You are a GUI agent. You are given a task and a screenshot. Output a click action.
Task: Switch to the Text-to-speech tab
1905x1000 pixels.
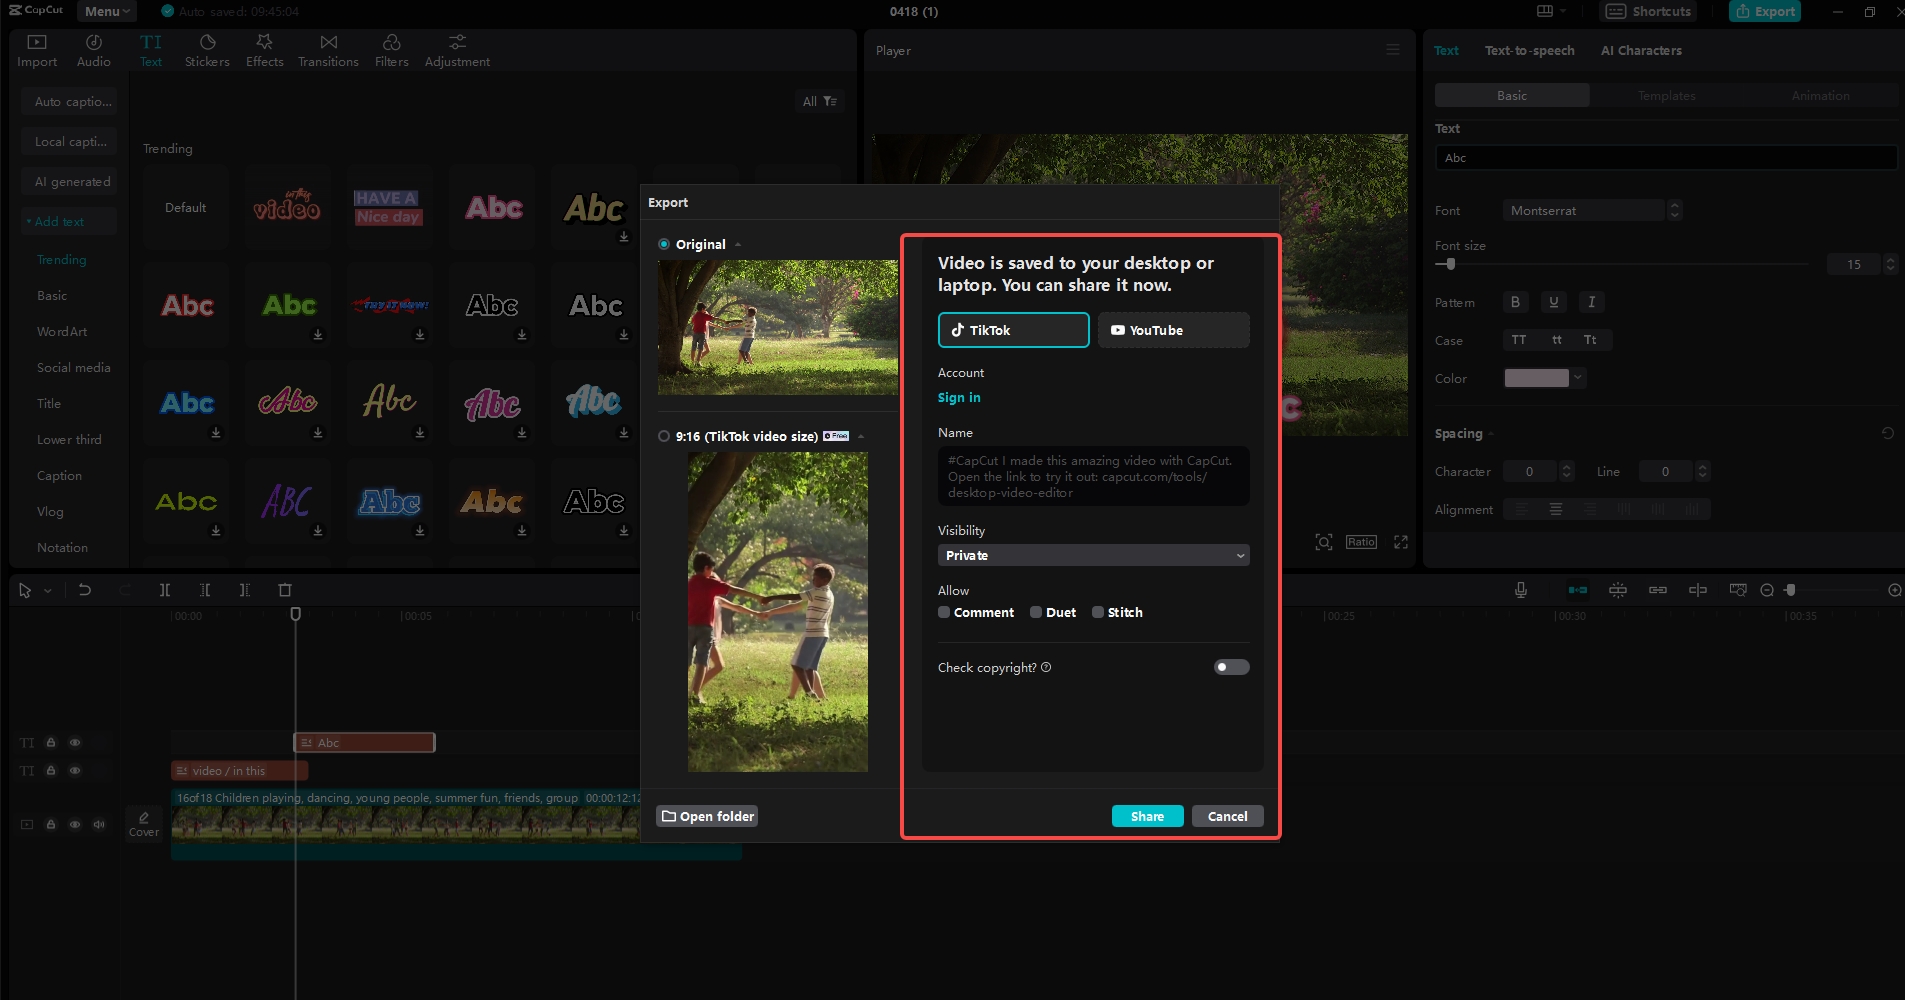[x=1529, y=50]
